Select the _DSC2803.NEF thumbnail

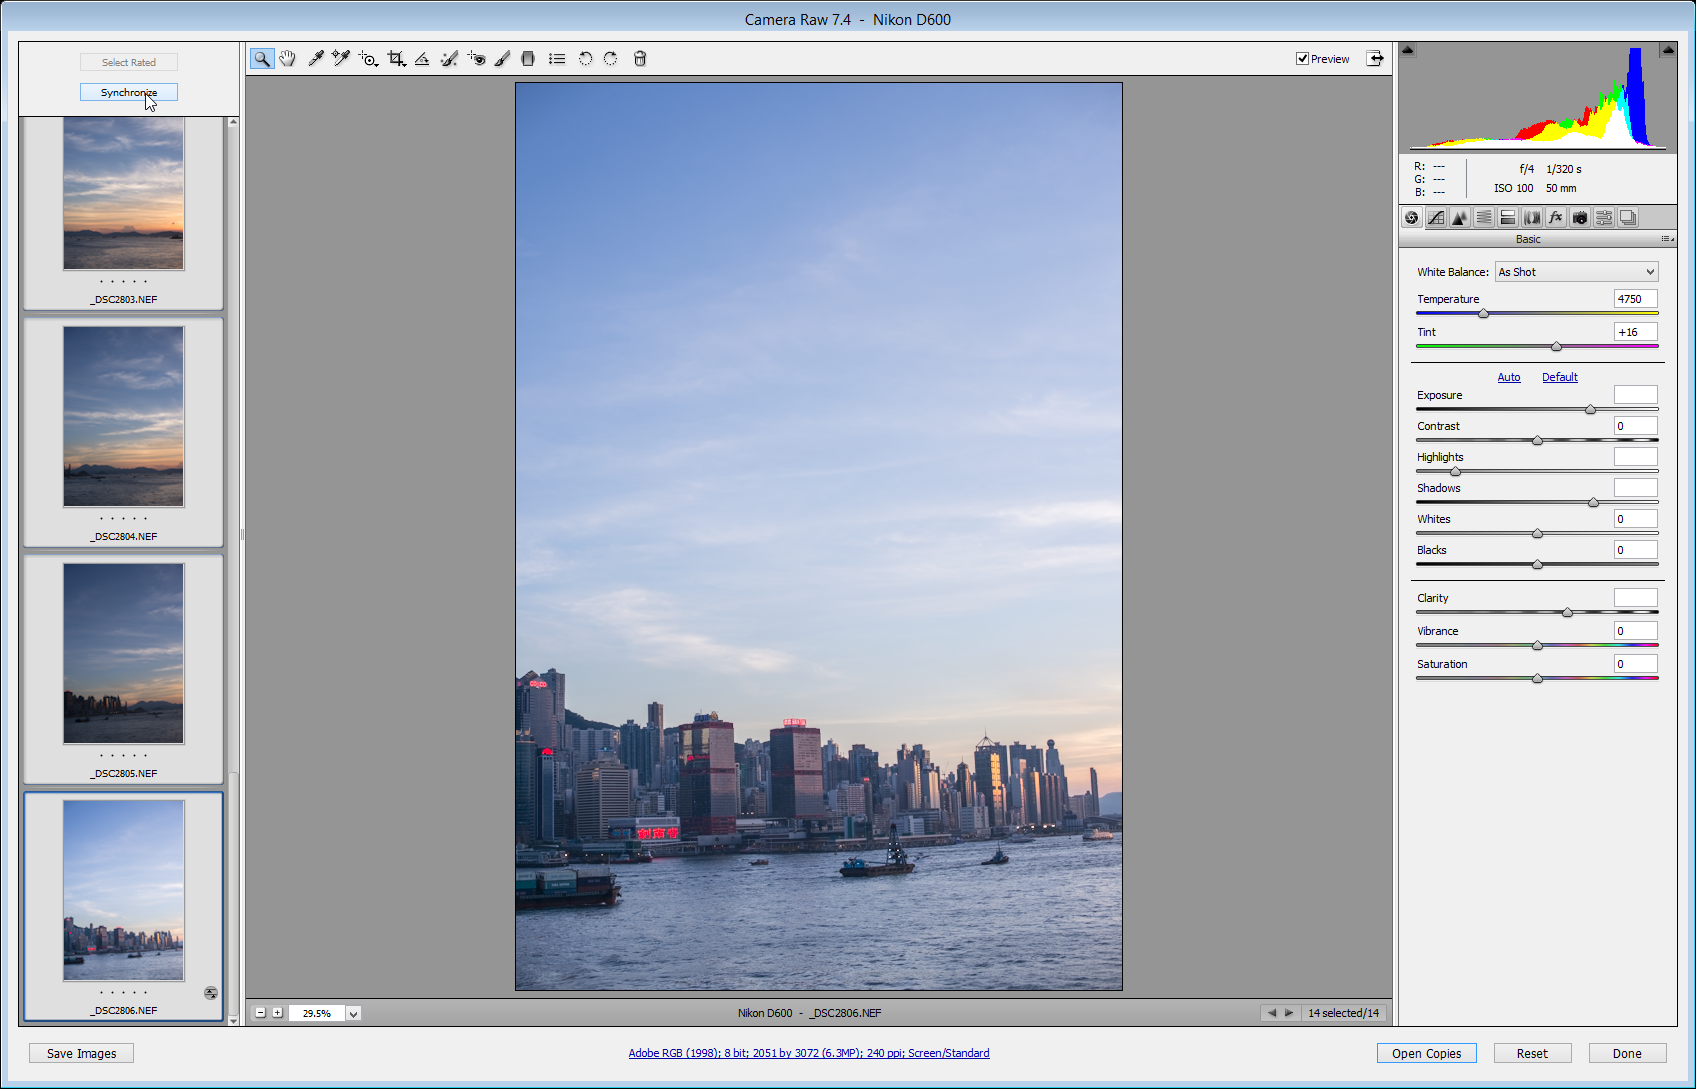124,192
